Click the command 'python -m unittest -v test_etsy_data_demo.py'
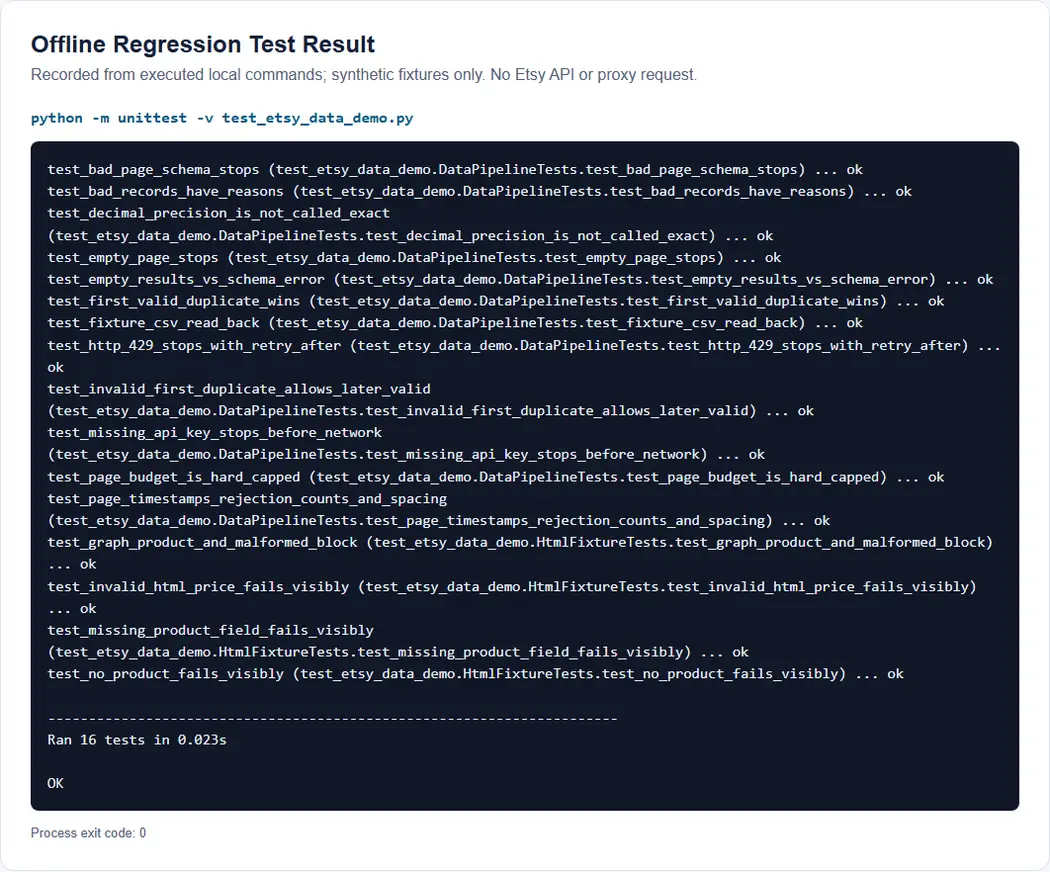Viewport: 1050px width, 872px height. coord(222,118)
